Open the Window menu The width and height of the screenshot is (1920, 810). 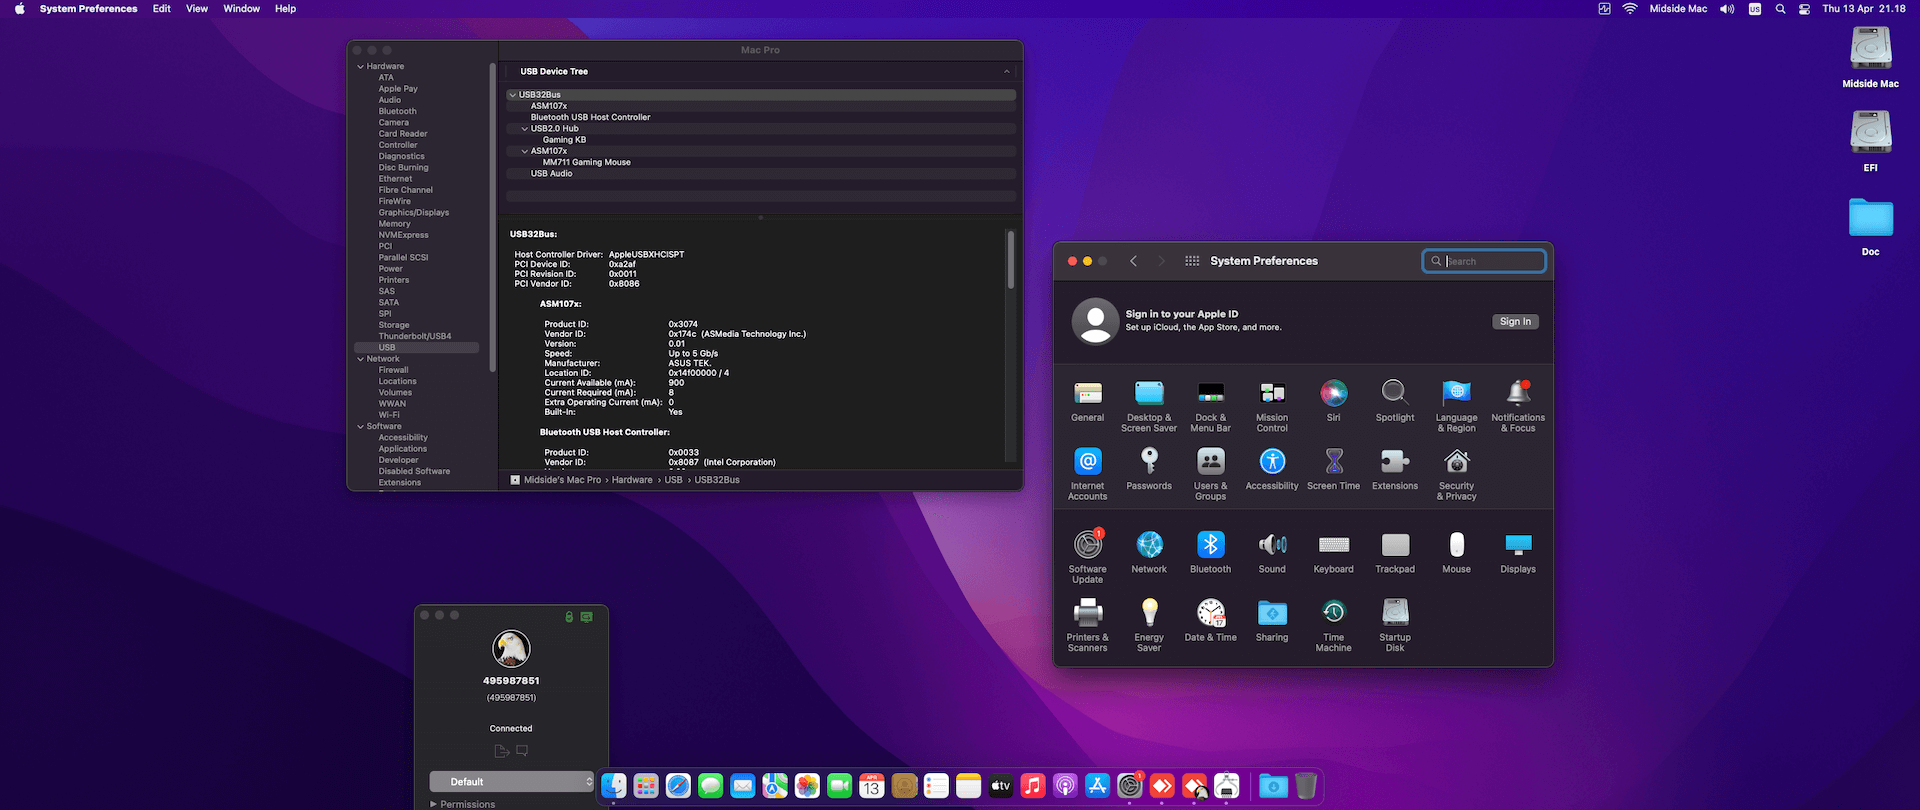click(x=241, y=9)
